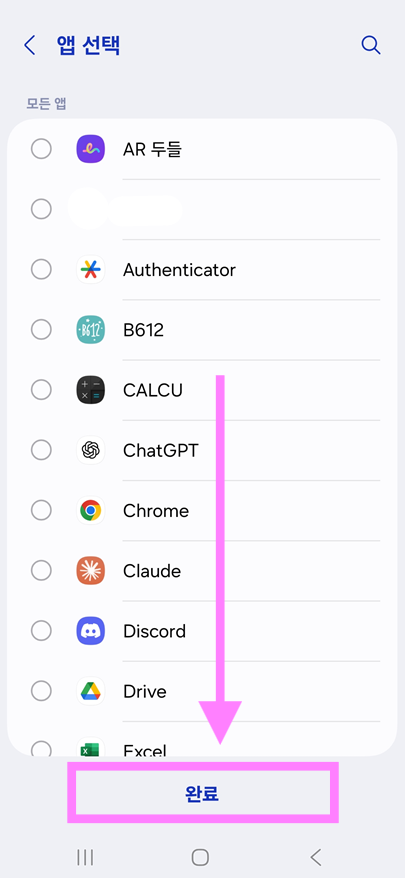Screen dimensions: 405x878
Task: Open recent apps from the navigation bar
Action: (x=85, y=857)
